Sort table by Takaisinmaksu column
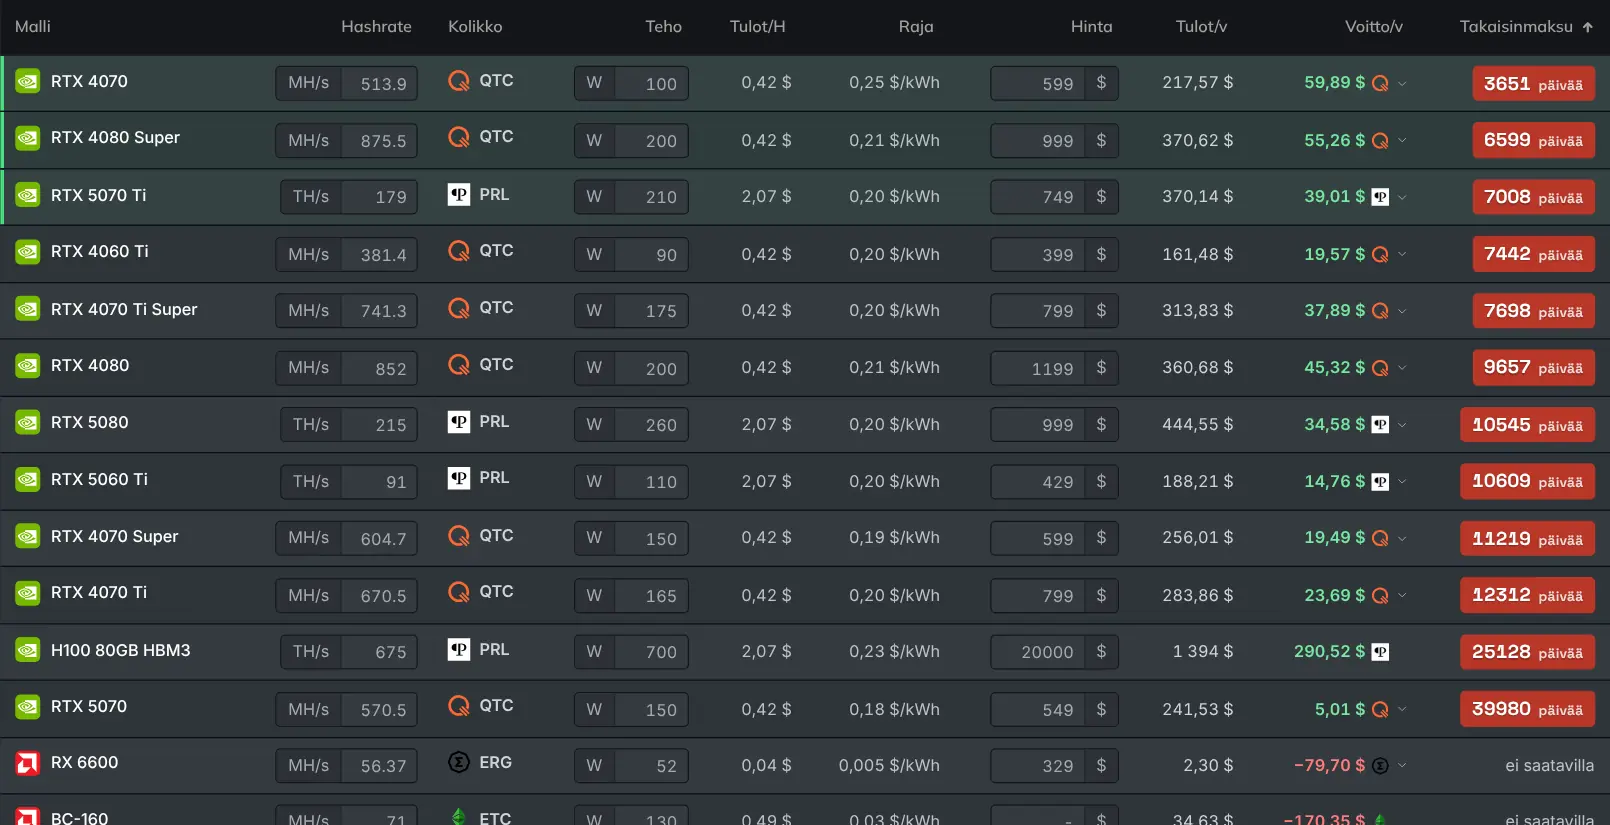Viewport: 1610px width, 825px height. (x=1526, y=27)
